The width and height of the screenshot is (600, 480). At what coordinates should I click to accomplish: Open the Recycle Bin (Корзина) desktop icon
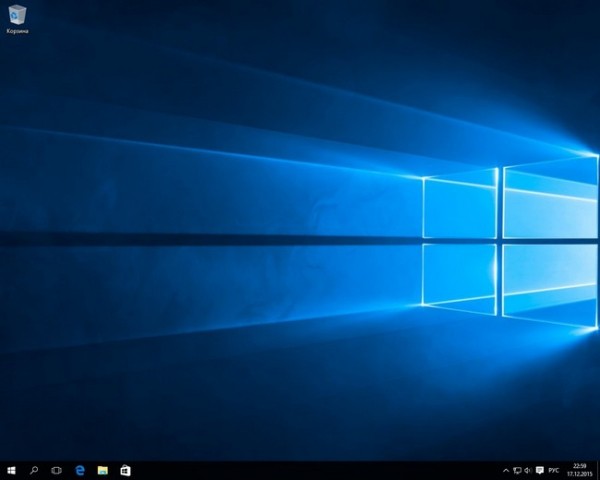[x=17, y=19]
